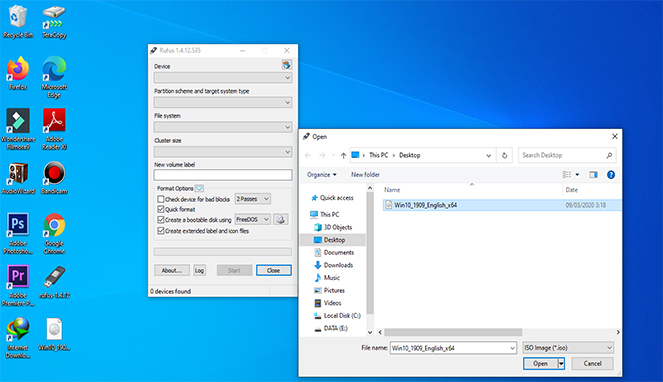Toggle the preview pane icon in Open dialog
663x382 pixels.
click(x=593, y=175)
